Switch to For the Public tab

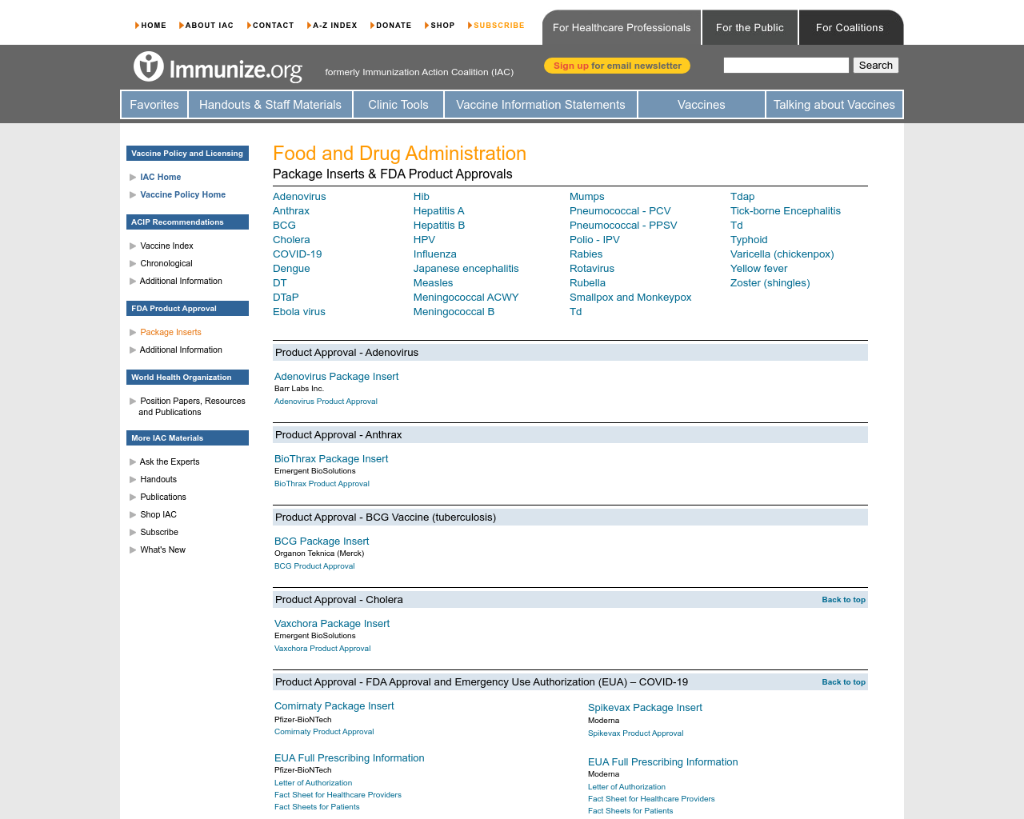(x=750, y=27)
